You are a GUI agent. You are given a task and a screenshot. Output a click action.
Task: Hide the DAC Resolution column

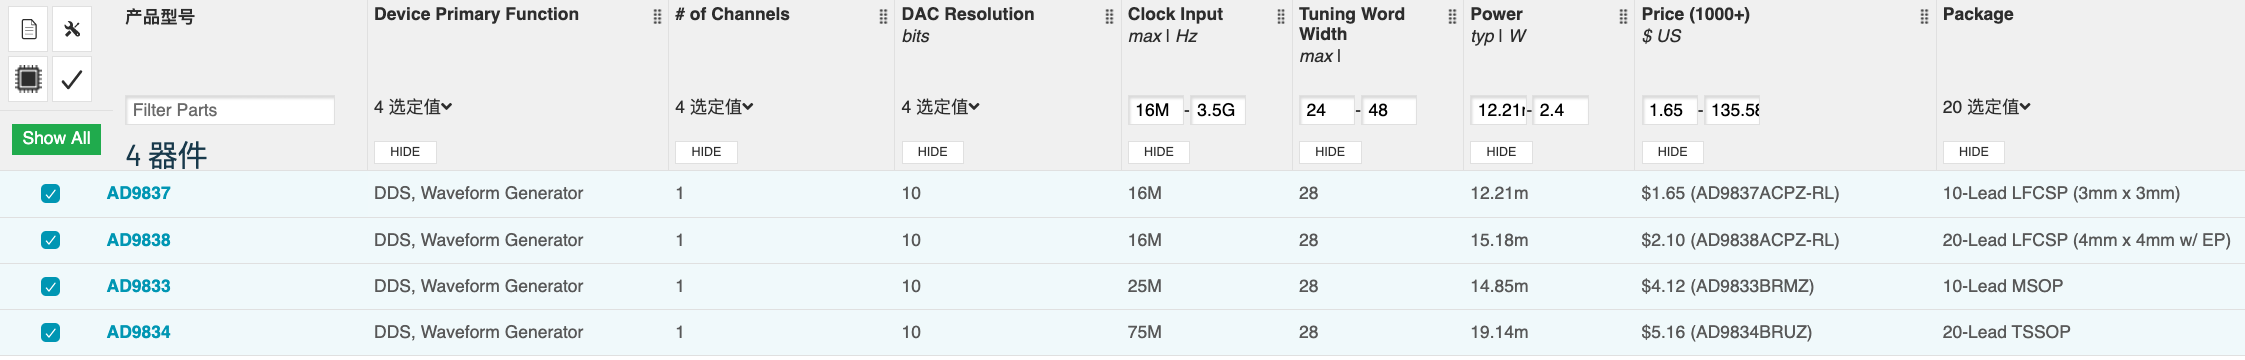point(932,152)
